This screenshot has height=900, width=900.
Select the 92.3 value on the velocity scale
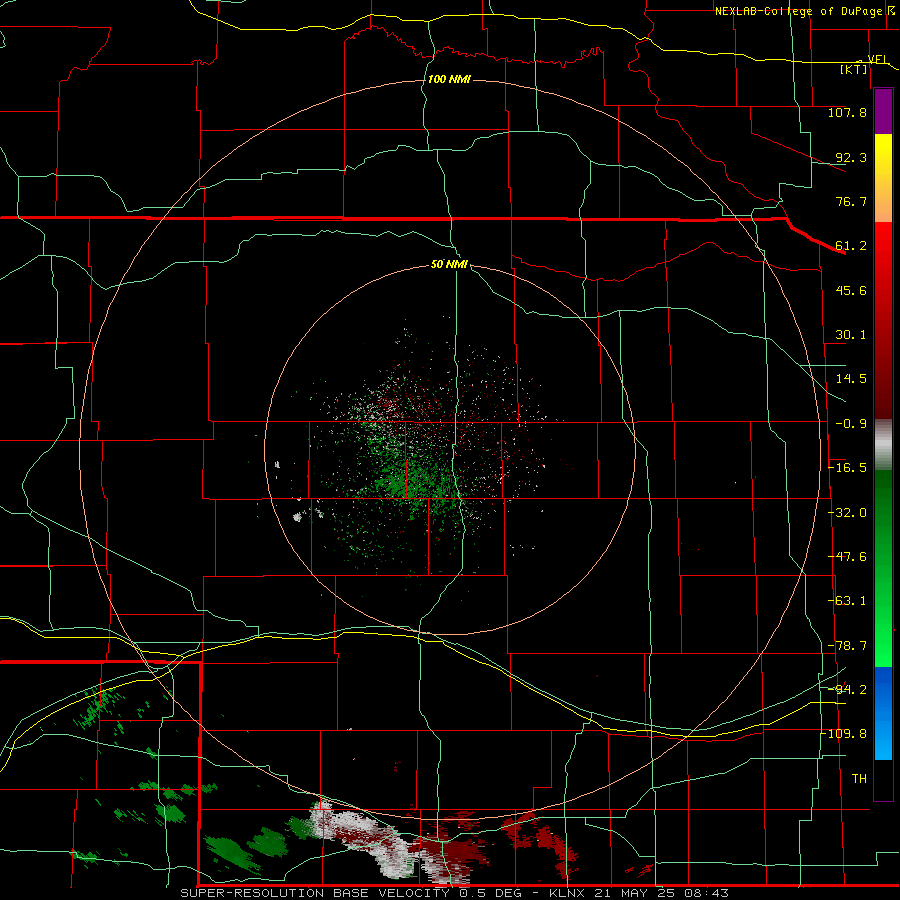pyautogui.click(x=851, y=157)
